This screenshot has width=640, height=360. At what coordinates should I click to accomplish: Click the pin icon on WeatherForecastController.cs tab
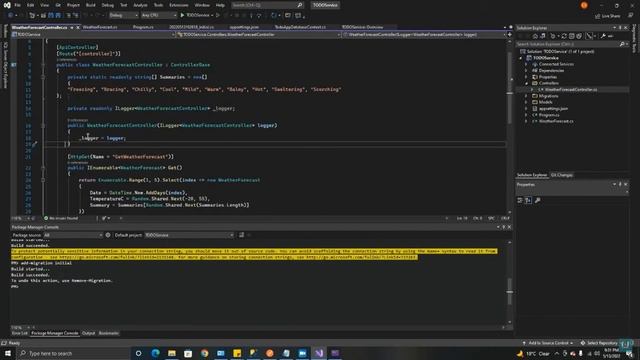click(x=71, y=27)
